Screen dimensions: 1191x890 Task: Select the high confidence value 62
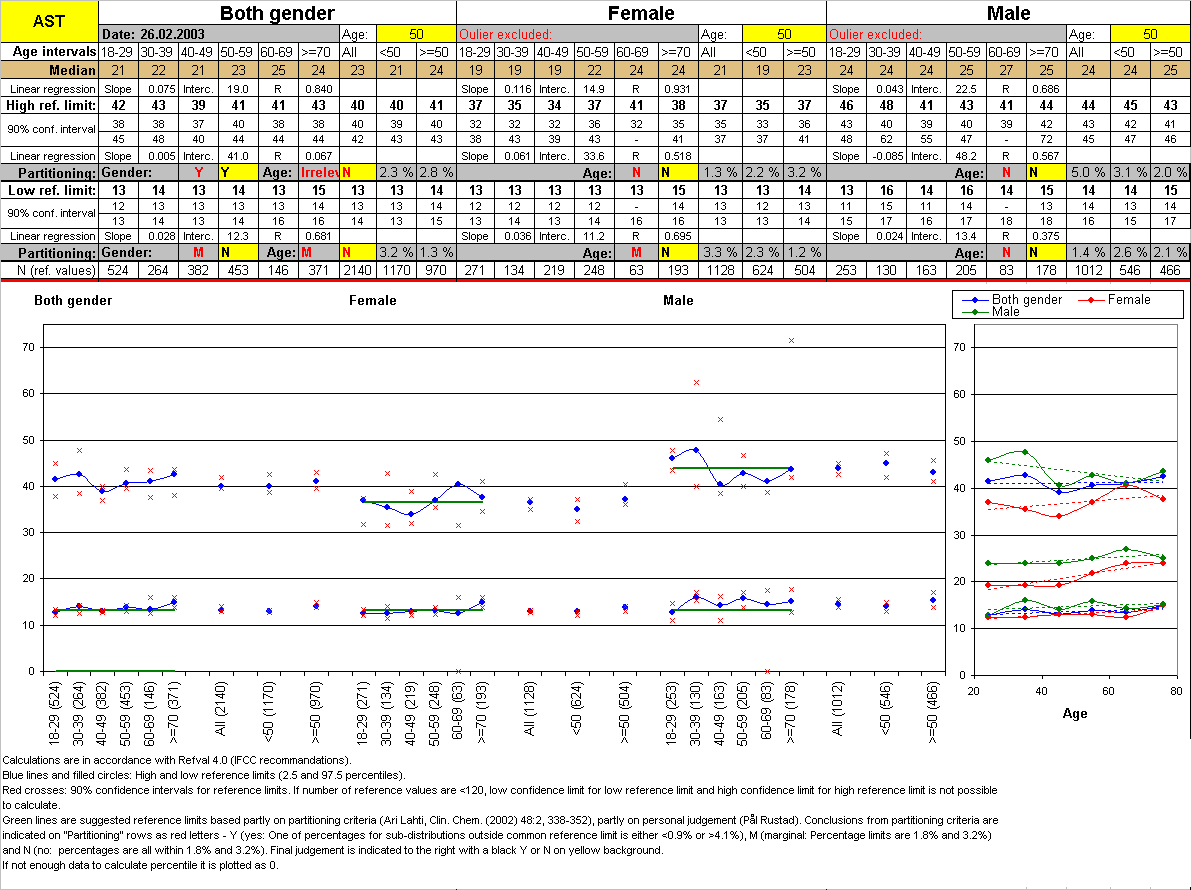(886, 139)
